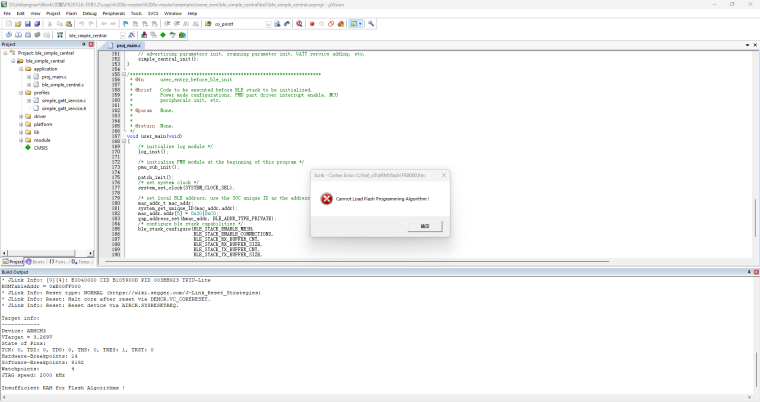Open the Project menu
The width and height of the screenshot is (760, 402).
[x=53, y=14]
